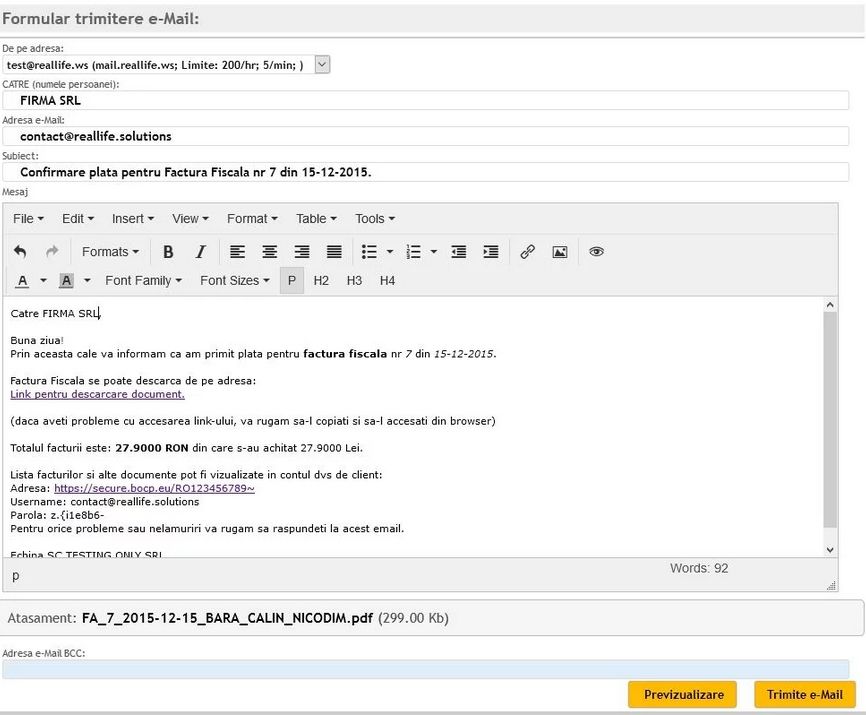
Task: Align text to center
Action: (x=269, y=252)
